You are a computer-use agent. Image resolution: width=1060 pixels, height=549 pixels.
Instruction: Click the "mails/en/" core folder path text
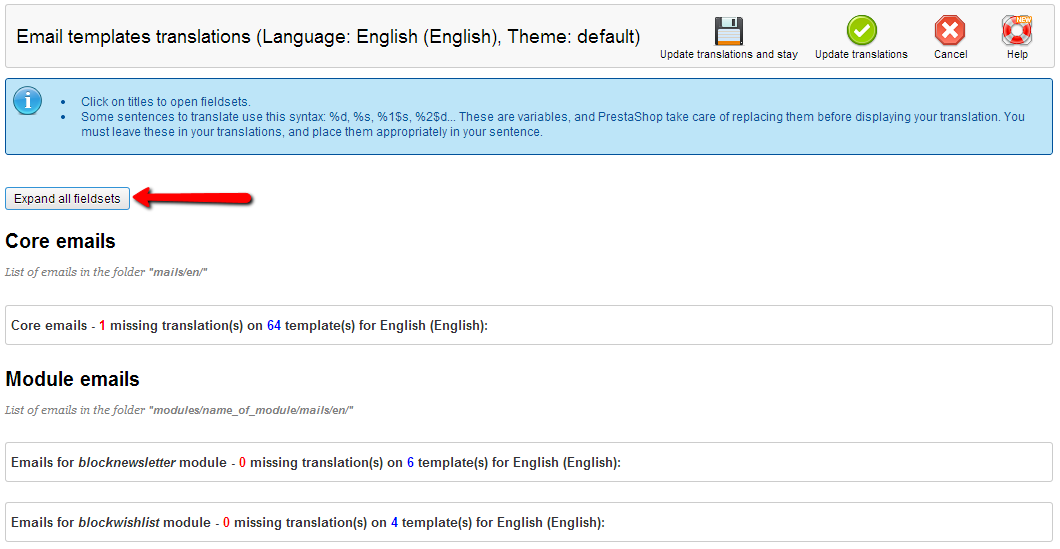tap(177, 272)
